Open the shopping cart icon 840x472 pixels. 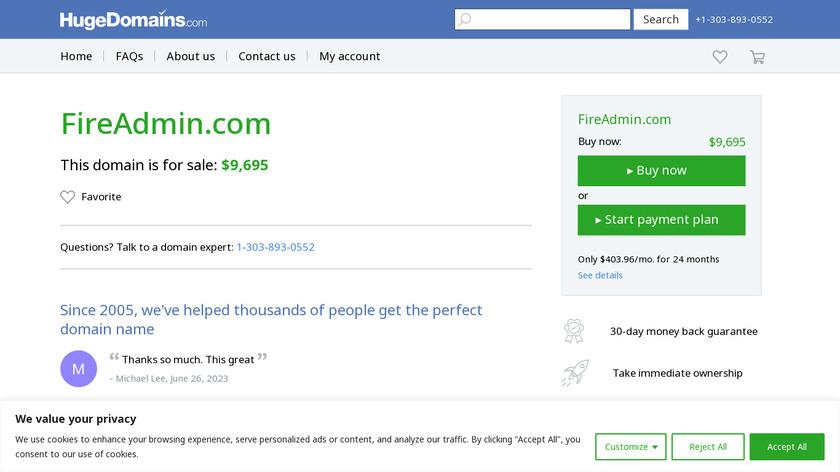tap(757, 57)
